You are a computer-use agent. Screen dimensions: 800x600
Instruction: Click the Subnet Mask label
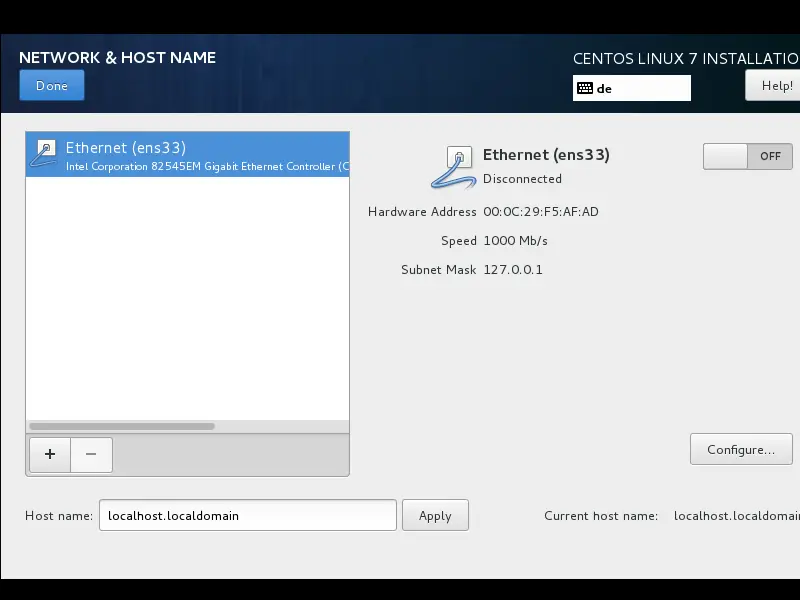click(x=438, y=270)
